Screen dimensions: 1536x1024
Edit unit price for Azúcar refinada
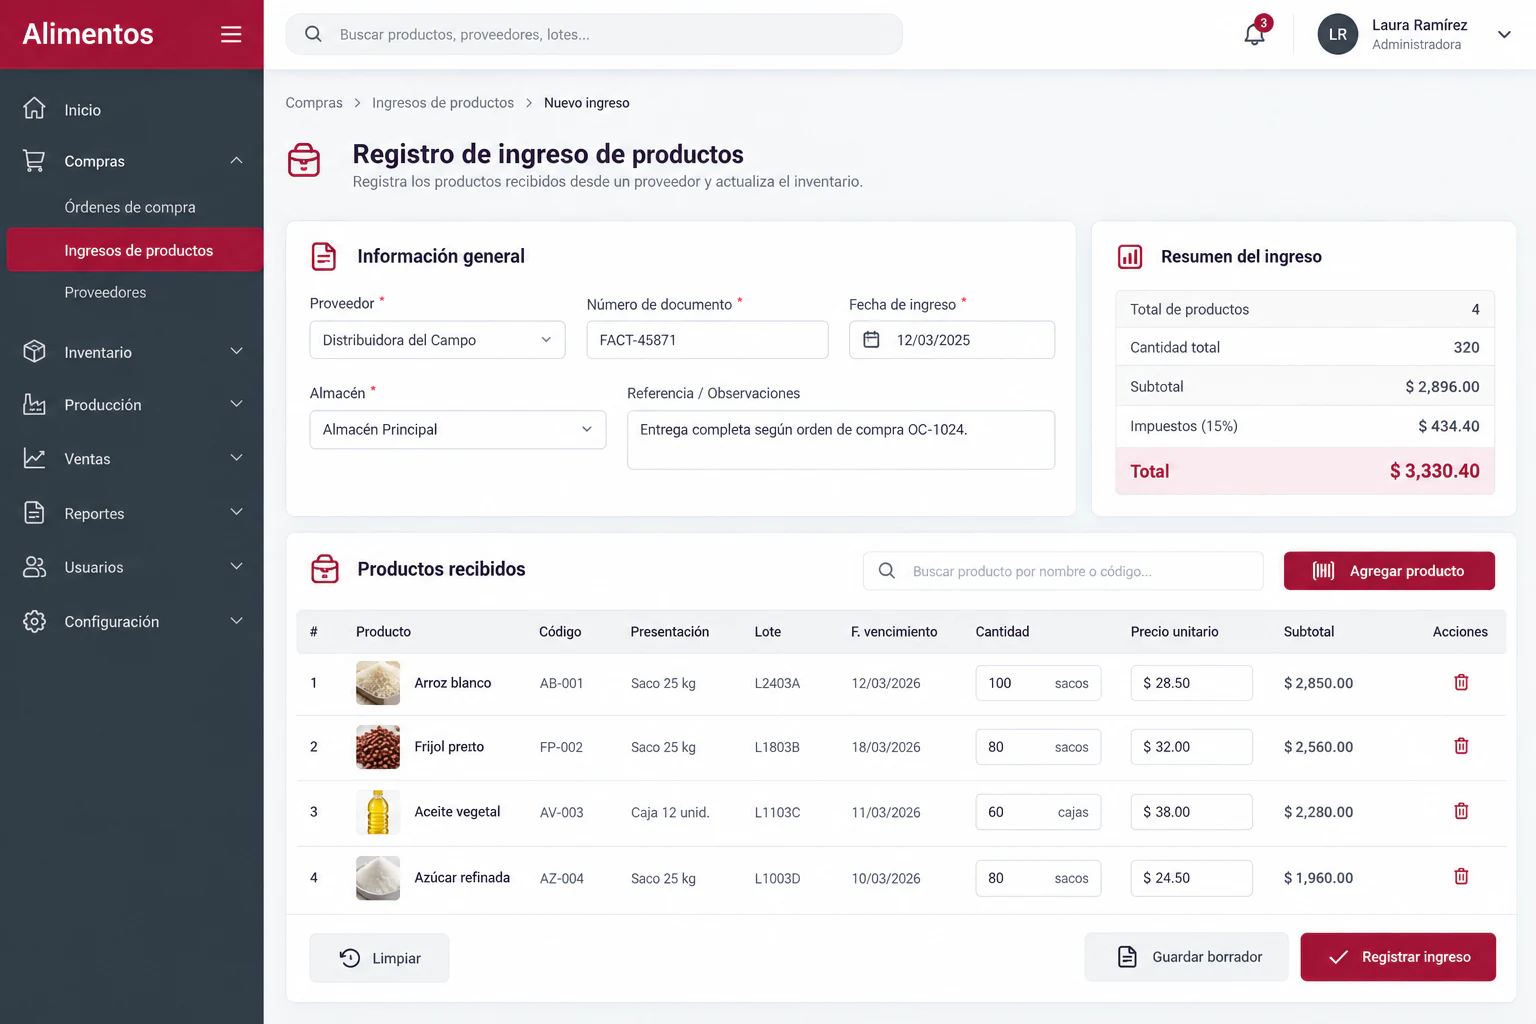[1191, 878]
